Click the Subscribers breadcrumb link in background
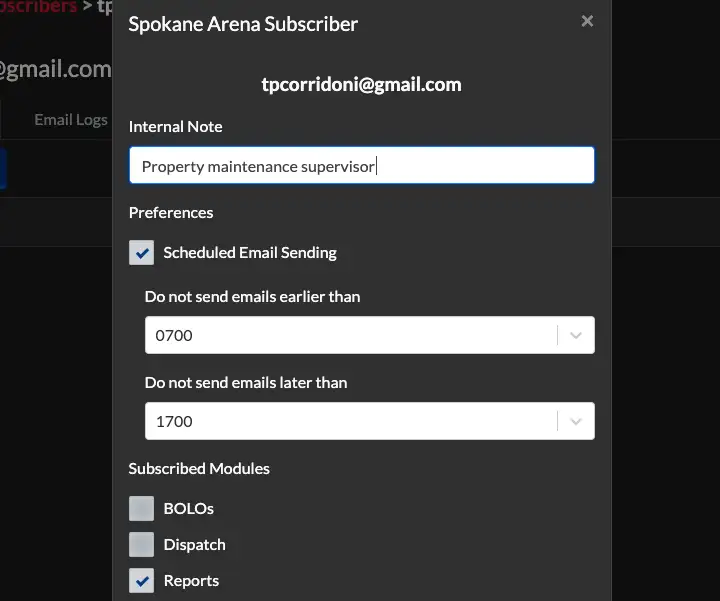Image resolution: width=720 pixels, height=601 pixels. pyautogui.click(x=39, y=6)
